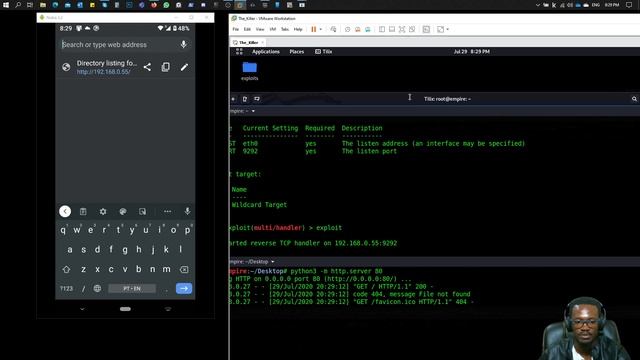Open the Places menu in the VM

[297, 52]
